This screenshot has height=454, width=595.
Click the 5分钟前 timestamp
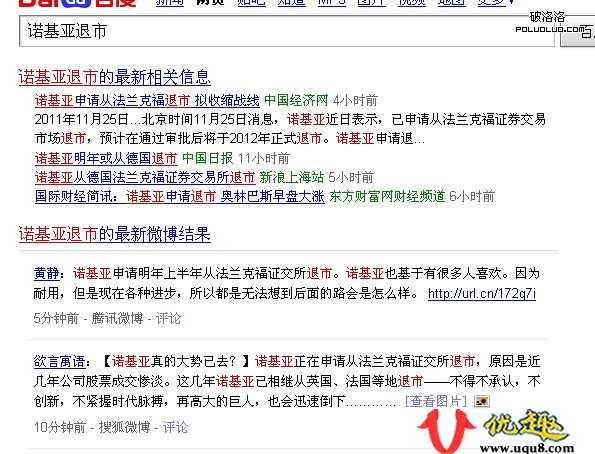click(56, 318)
